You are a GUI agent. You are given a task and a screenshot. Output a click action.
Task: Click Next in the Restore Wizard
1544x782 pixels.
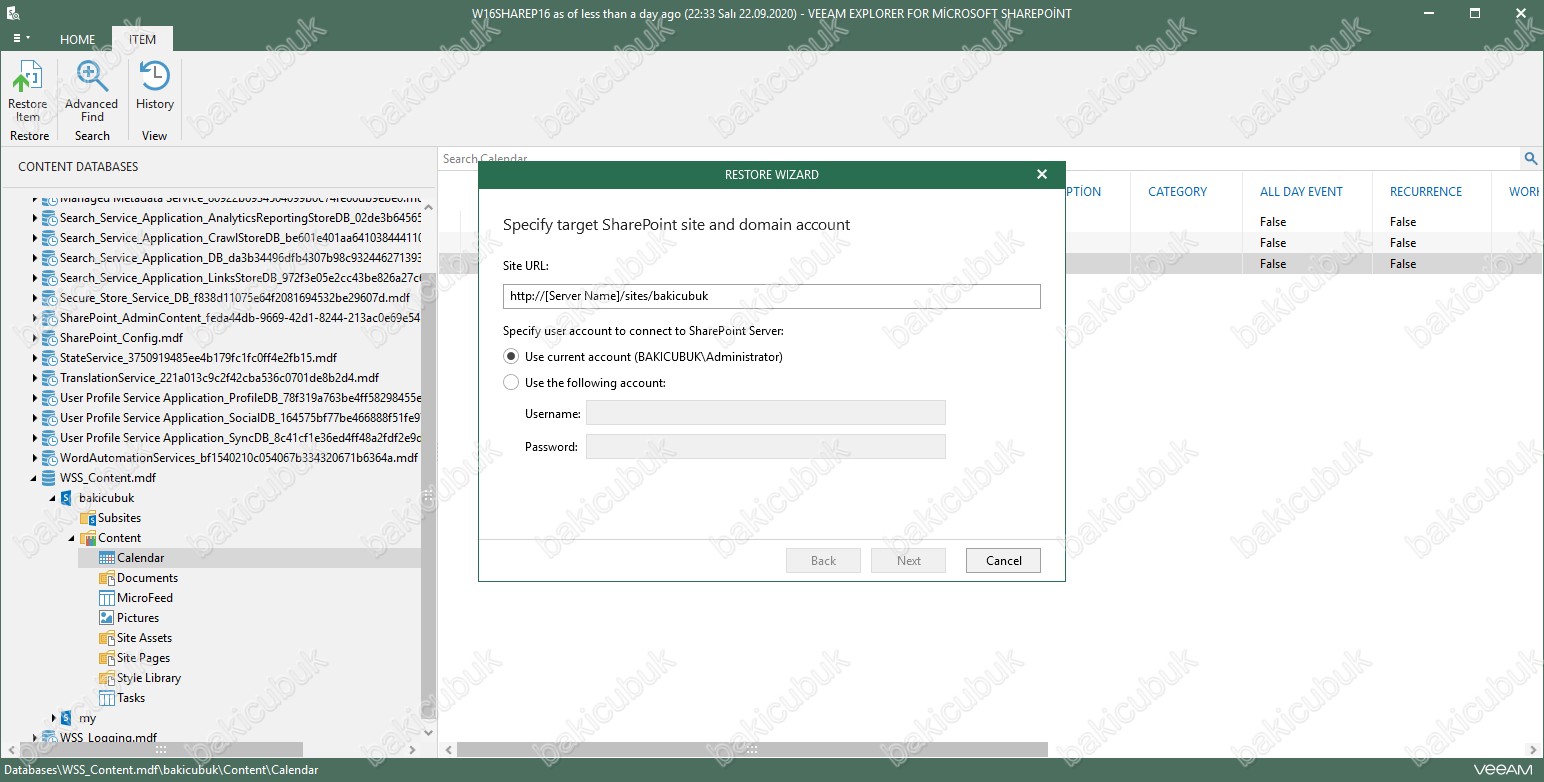[908, 561]
